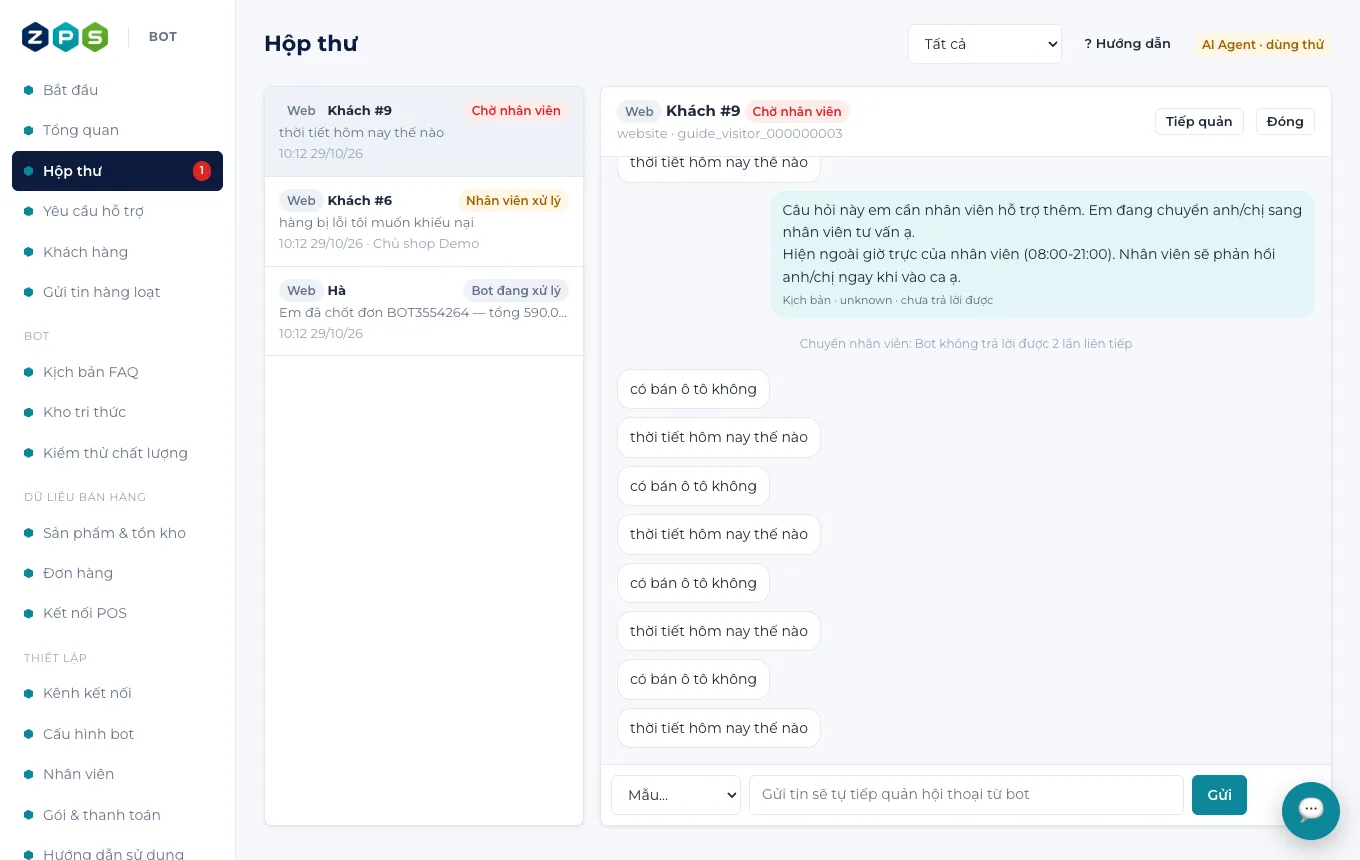Screen dimensions: 1360x860
Task: Click the unread badge on Hộp thư
Action: tap(202, 171)
